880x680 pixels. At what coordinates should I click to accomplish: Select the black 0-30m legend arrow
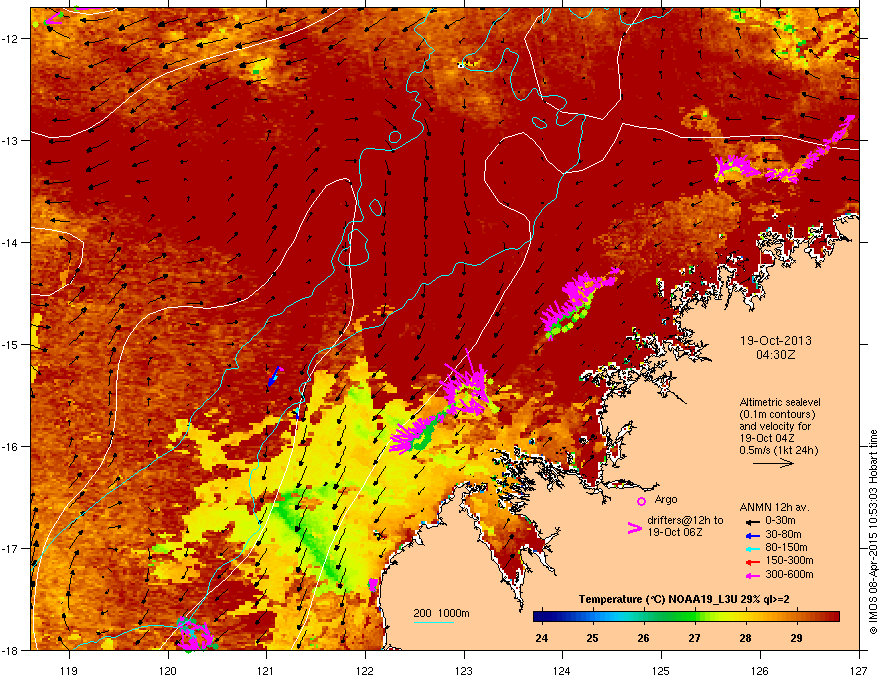(751, 521)
